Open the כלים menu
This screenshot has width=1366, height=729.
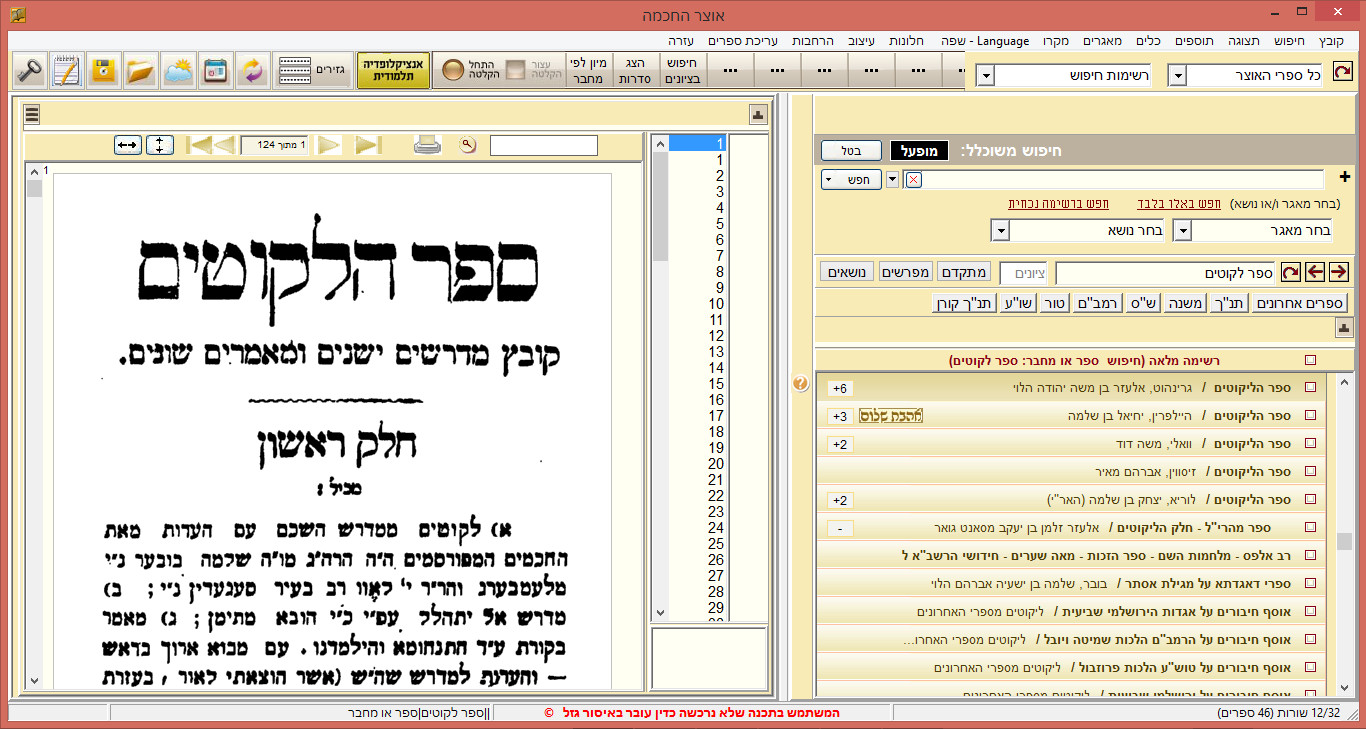[1148, 41]
